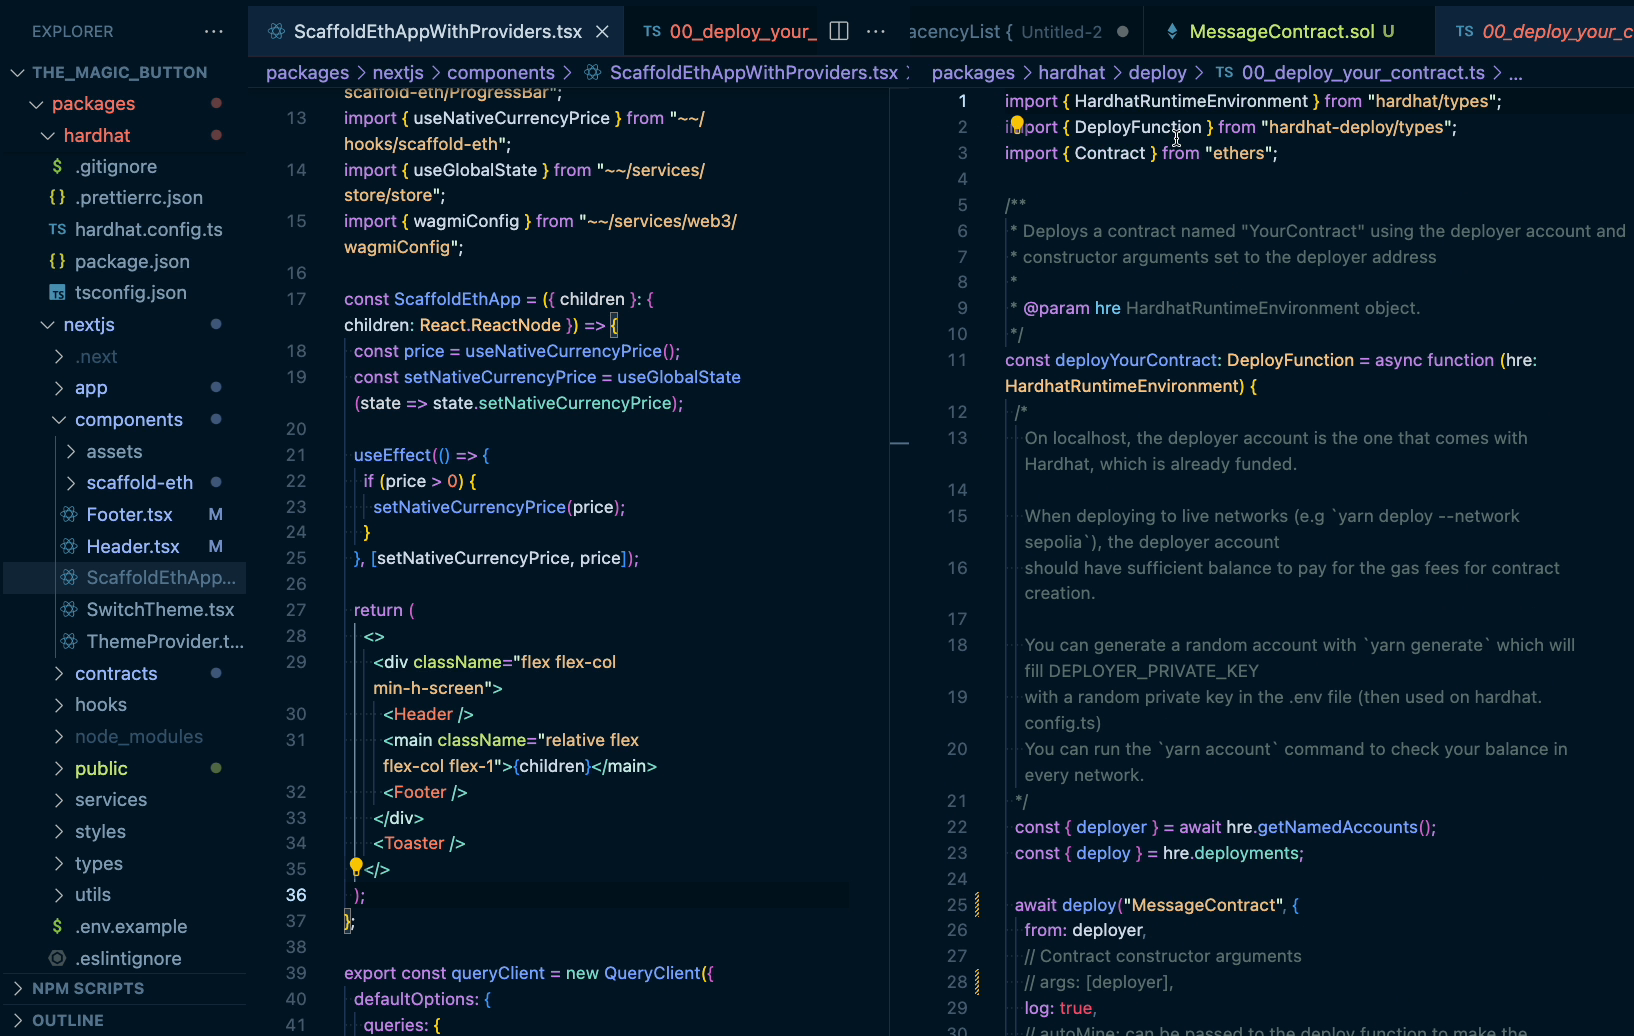Screen dimensions: 1634x1036
Task: Expand the .next folder
Action: click(x=59, y=356)
